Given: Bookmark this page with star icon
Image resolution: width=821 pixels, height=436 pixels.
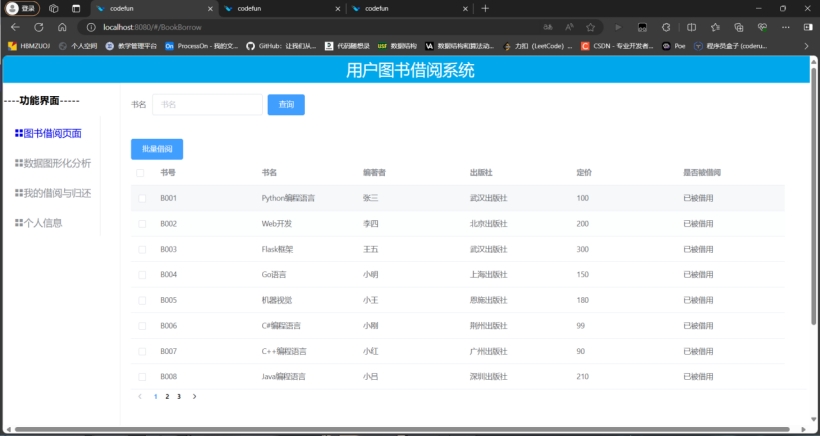Looking at the screenshot, I should click(x=591, y=27).
